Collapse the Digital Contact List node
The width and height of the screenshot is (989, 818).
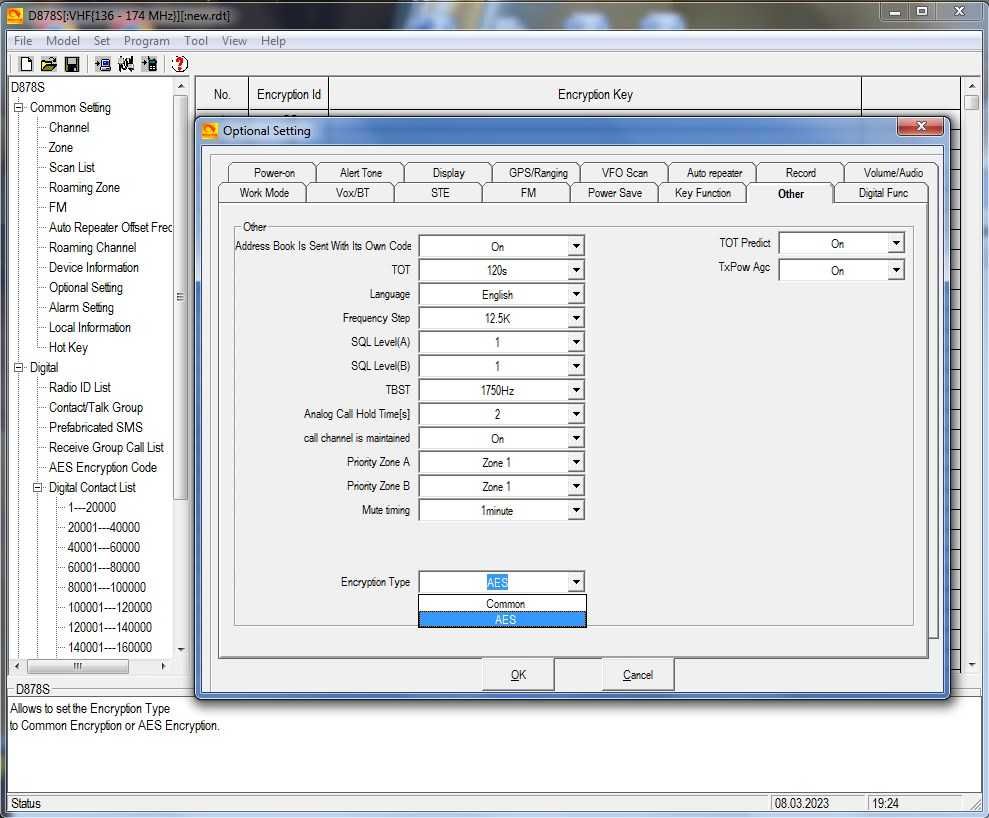[38, 488]
